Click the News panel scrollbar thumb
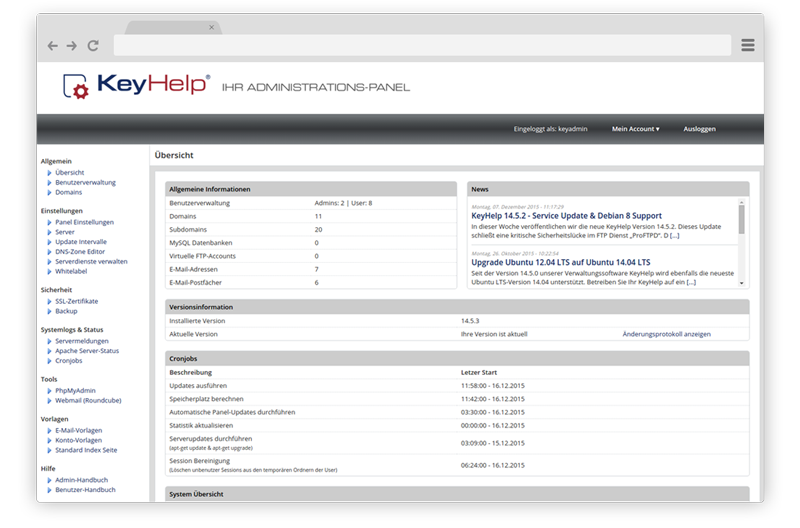 pyautogui.click(x=741, y=219)
